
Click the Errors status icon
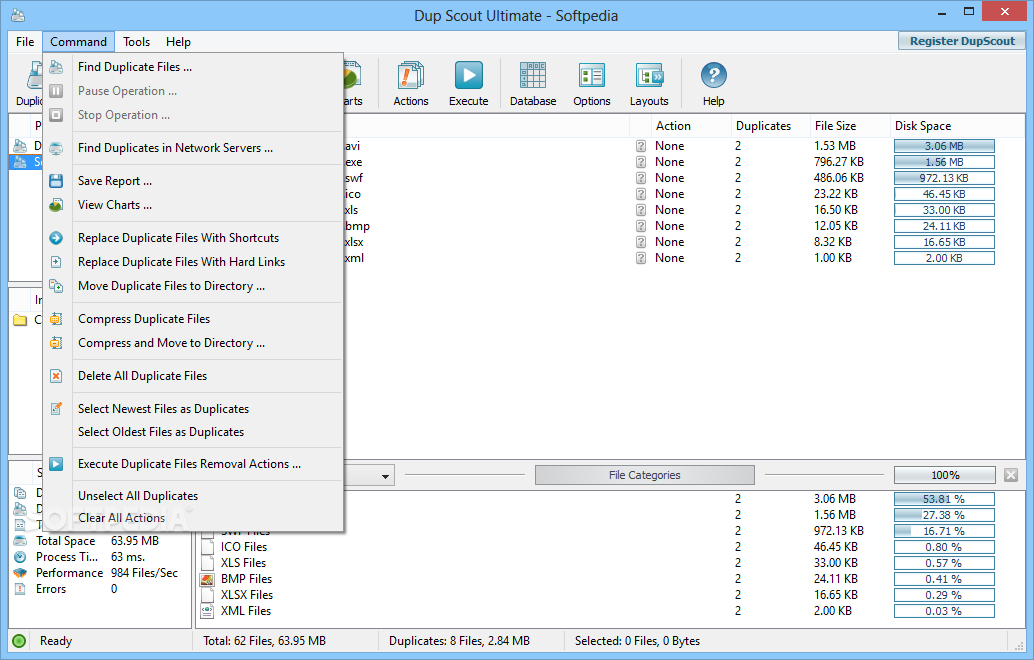[x=20, y=589]
